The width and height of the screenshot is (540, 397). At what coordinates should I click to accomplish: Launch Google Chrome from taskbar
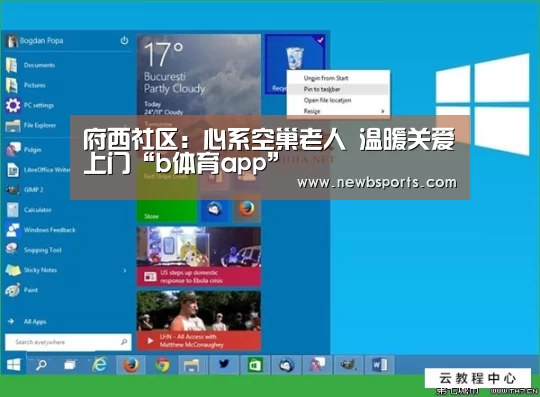pyautogui.click(x=162, y=365)
